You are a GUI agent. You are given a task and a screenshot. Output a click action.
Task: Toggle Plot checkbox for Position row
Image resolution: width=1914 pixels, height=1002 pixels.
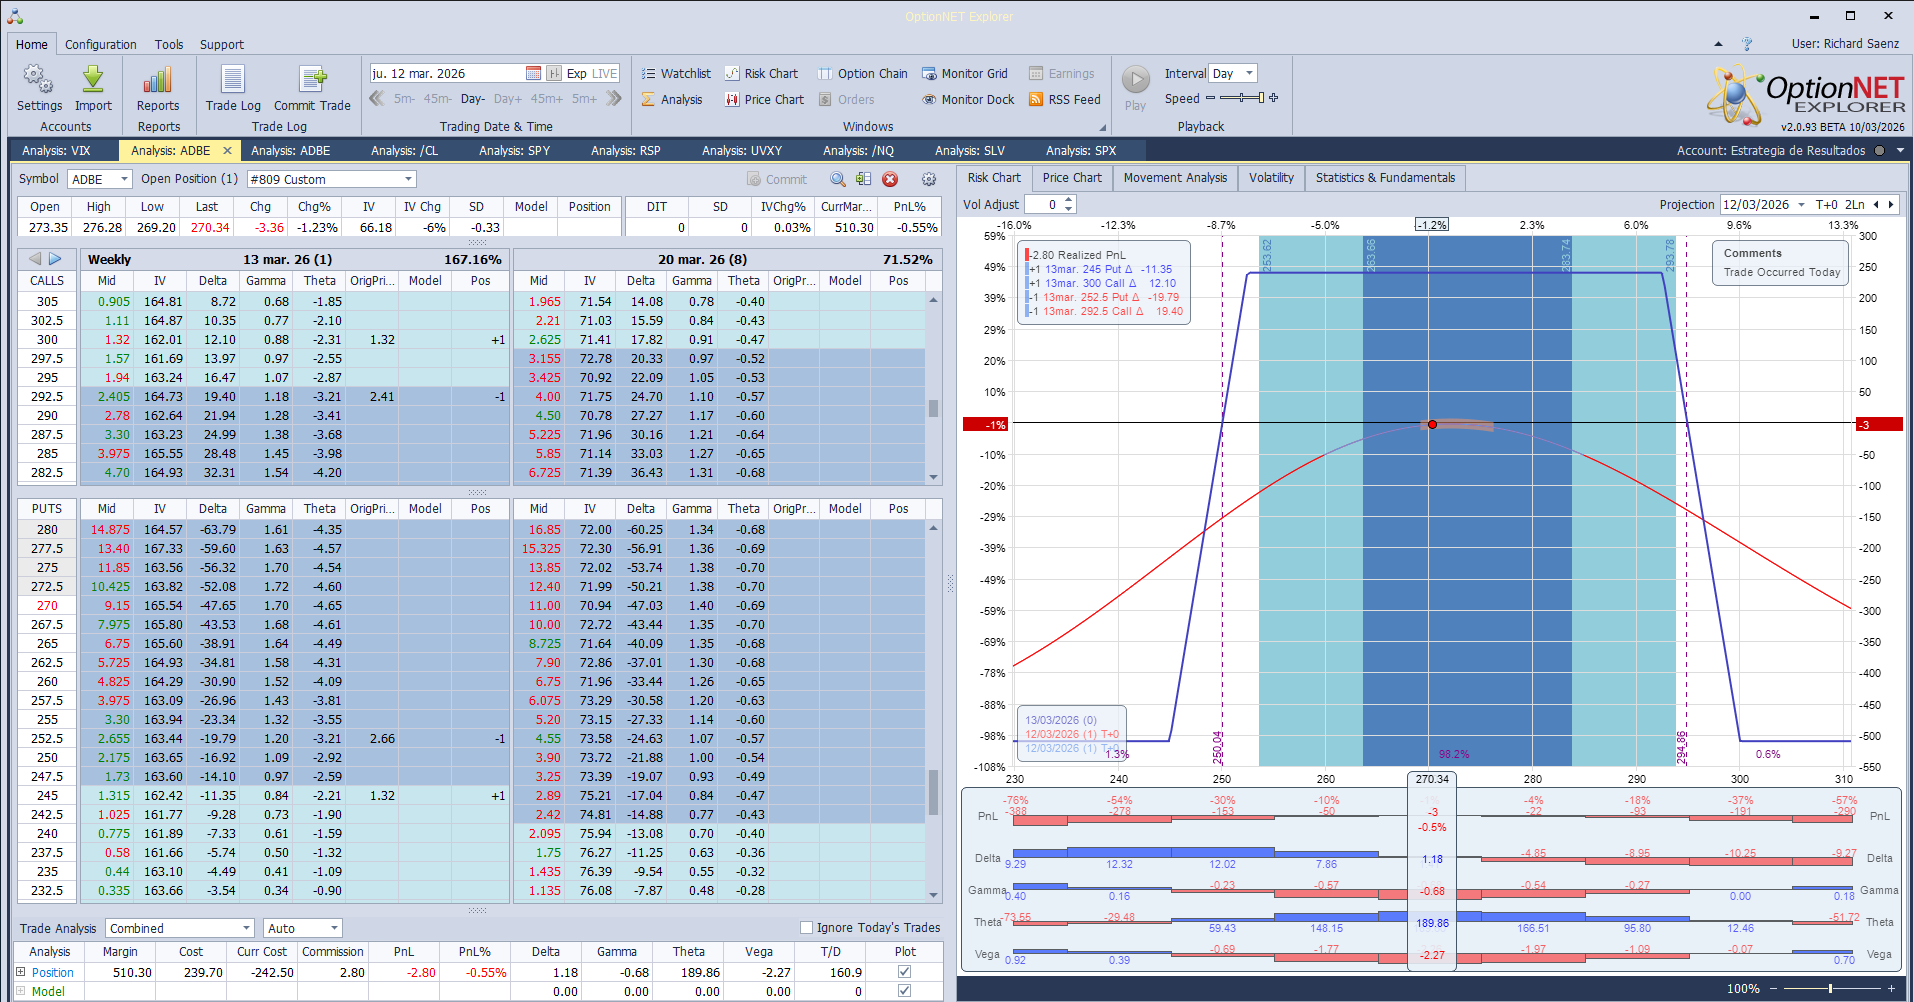(x=904, y=972)
